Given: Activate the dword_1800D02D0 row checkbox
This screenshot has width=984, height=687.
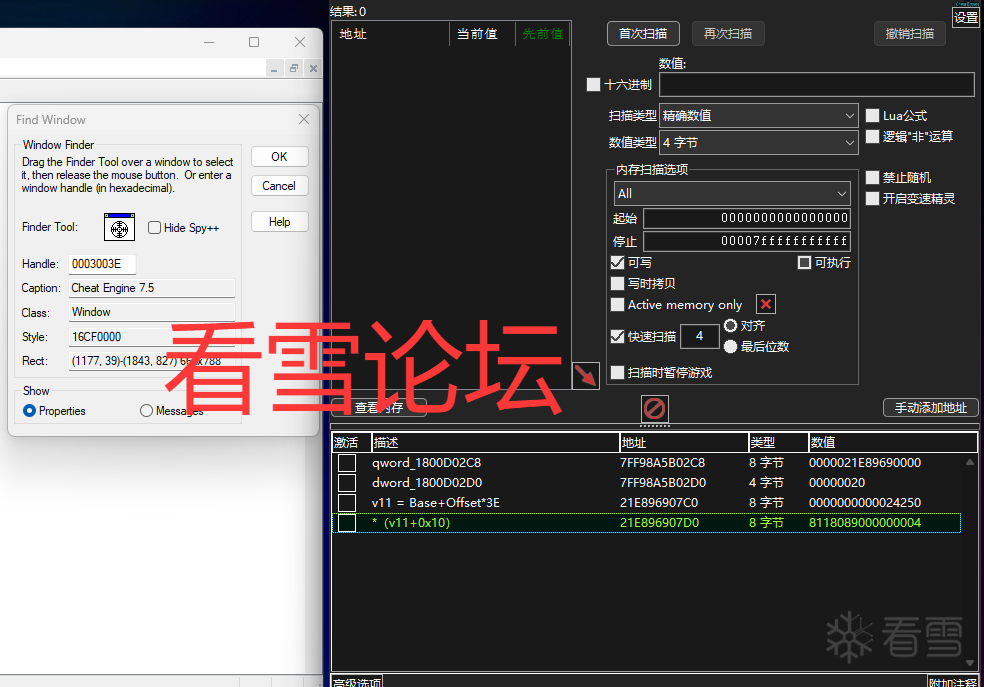Looking at the screenshot, I should 347,483.
